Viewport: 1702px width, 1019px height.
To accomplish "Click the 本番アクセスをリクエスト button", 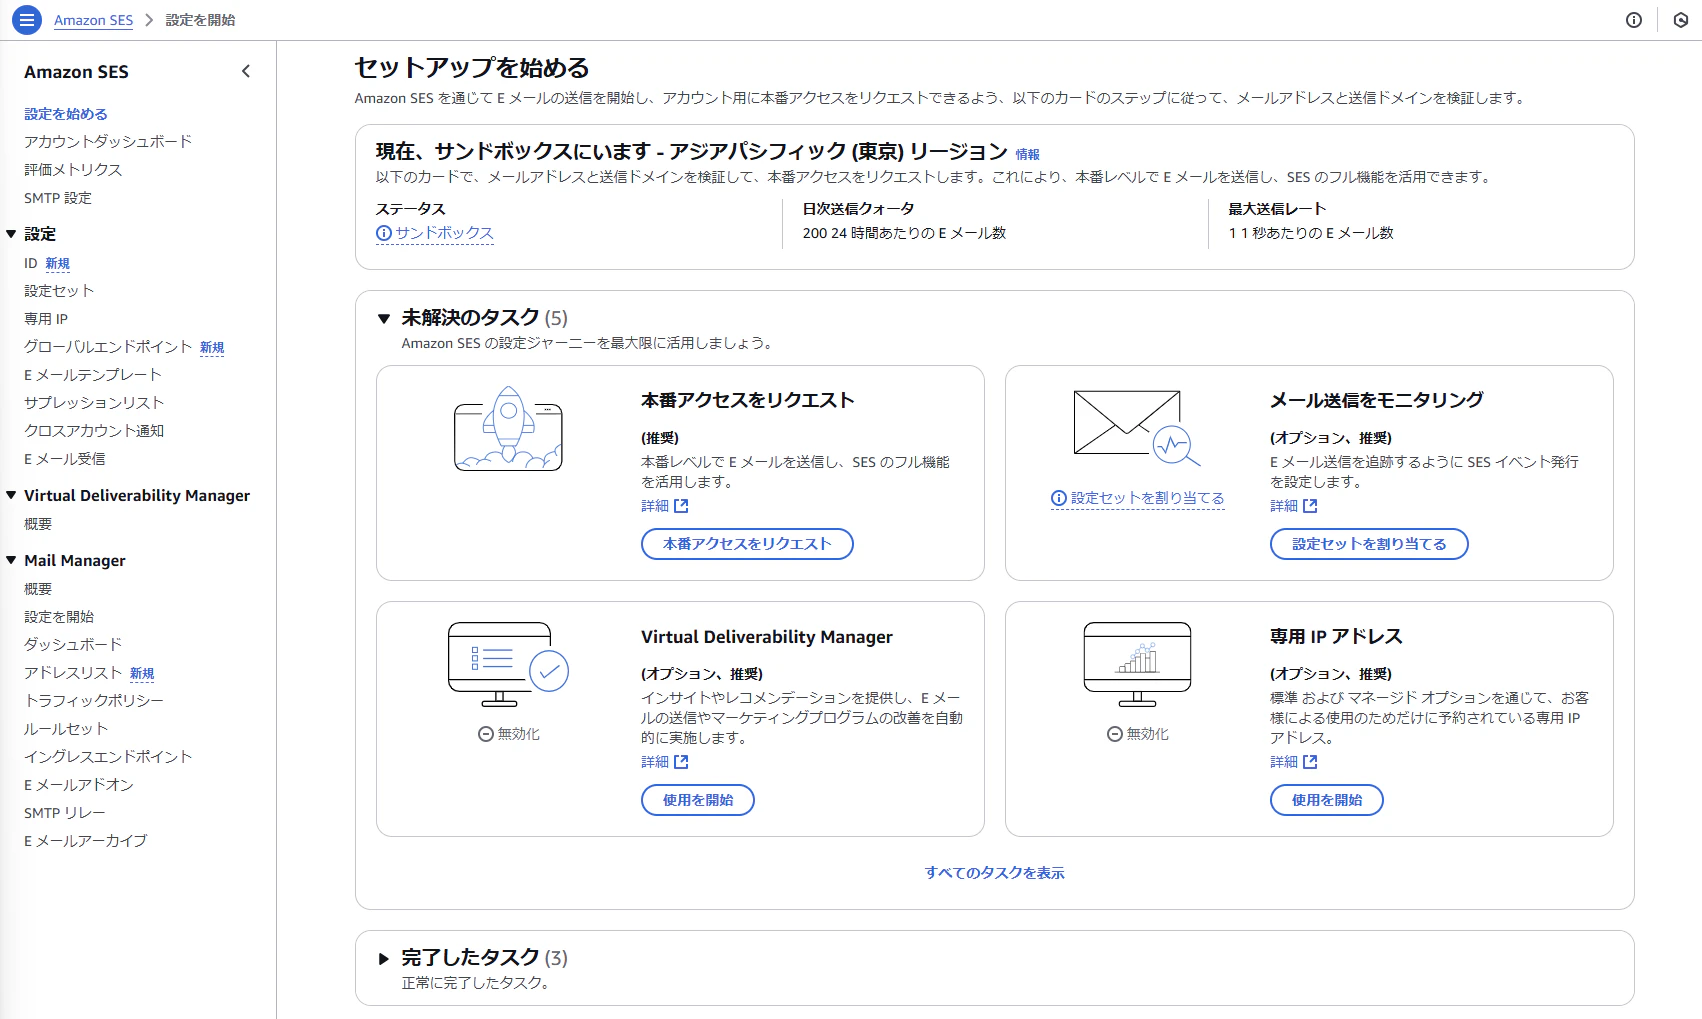I will point(747,544).
